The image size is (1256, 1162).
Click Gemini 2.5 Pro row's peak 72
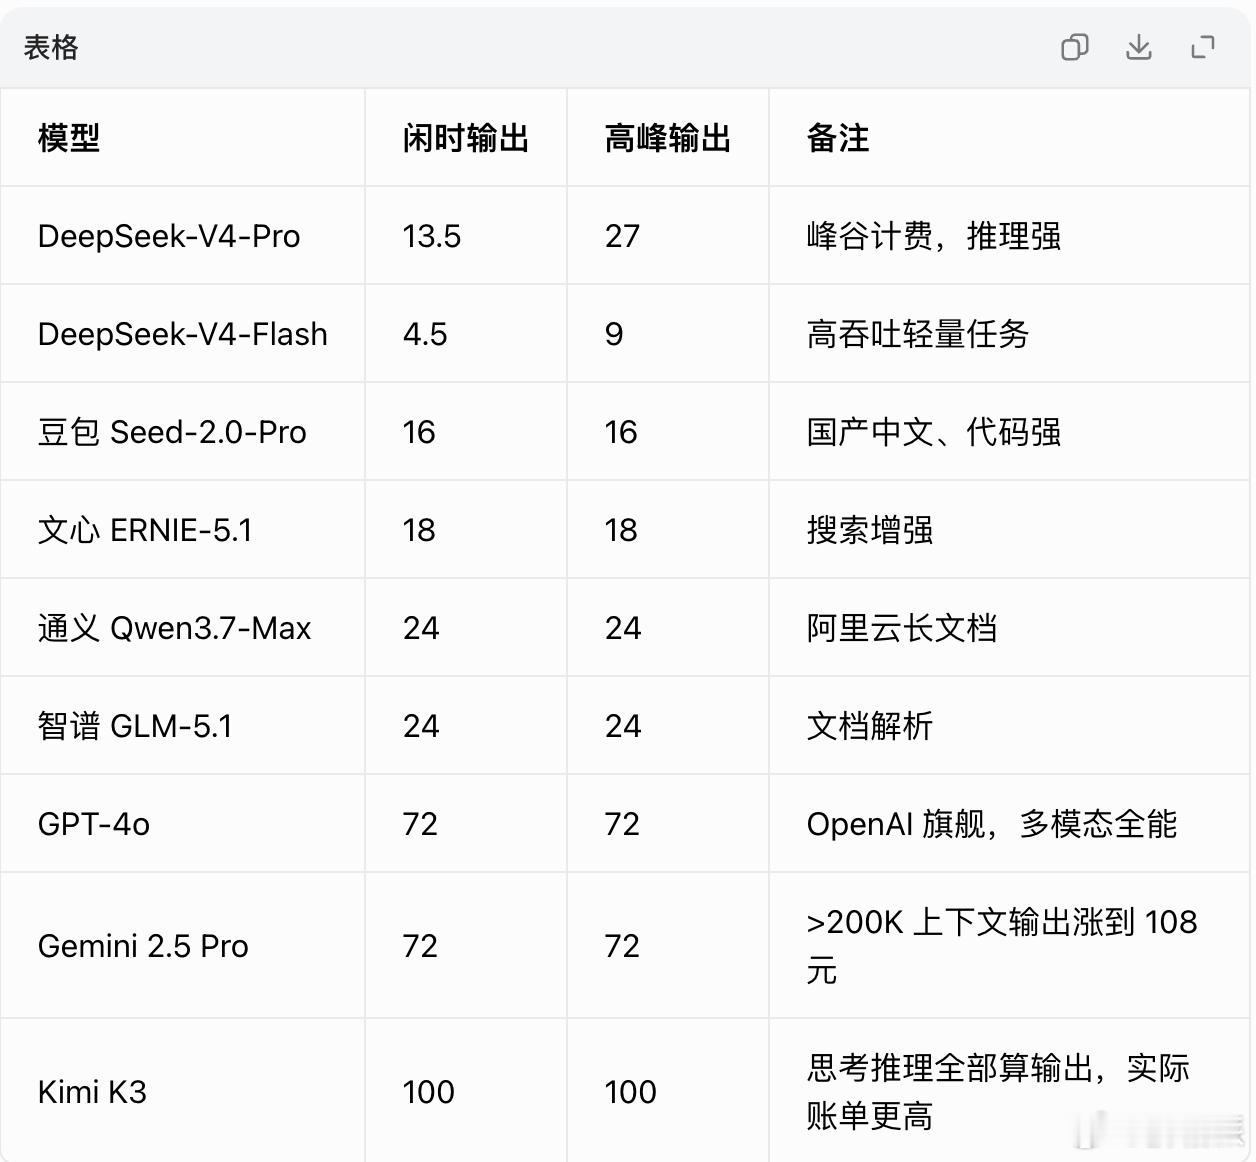point(622,946)
